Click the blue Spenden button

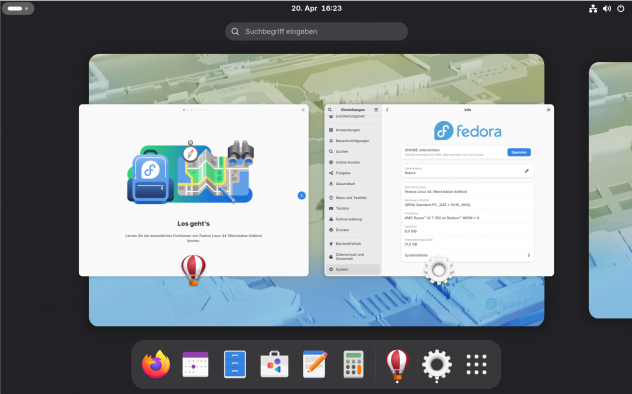[x=519, y=152]
